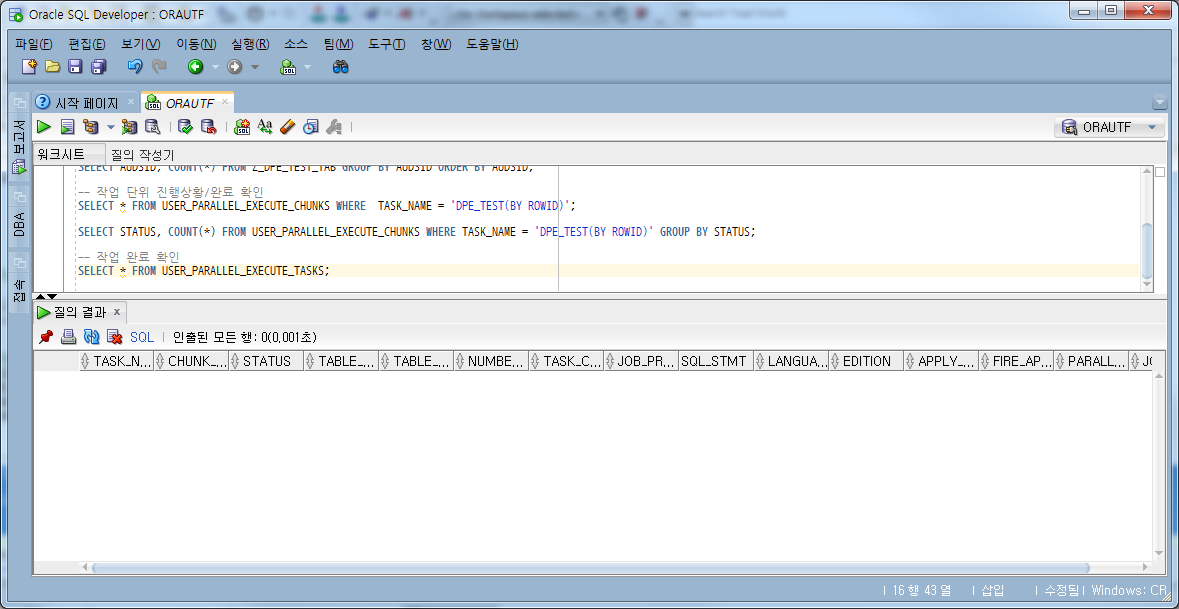Image resolution: width=1179 pixels, height=609 pixels.
Task: Run the statement with green play icon
Action: point(44,127)
